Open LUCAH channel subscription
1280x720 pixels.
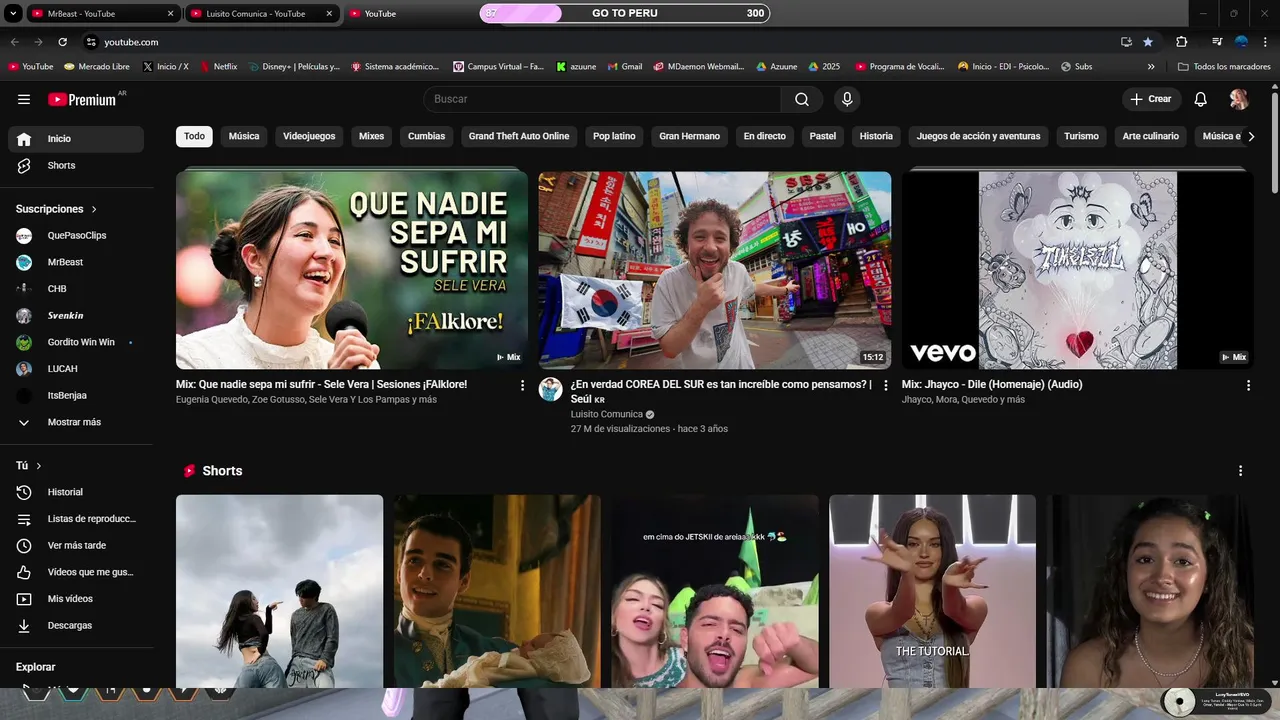pyautogui.click(x=76, y=369)
